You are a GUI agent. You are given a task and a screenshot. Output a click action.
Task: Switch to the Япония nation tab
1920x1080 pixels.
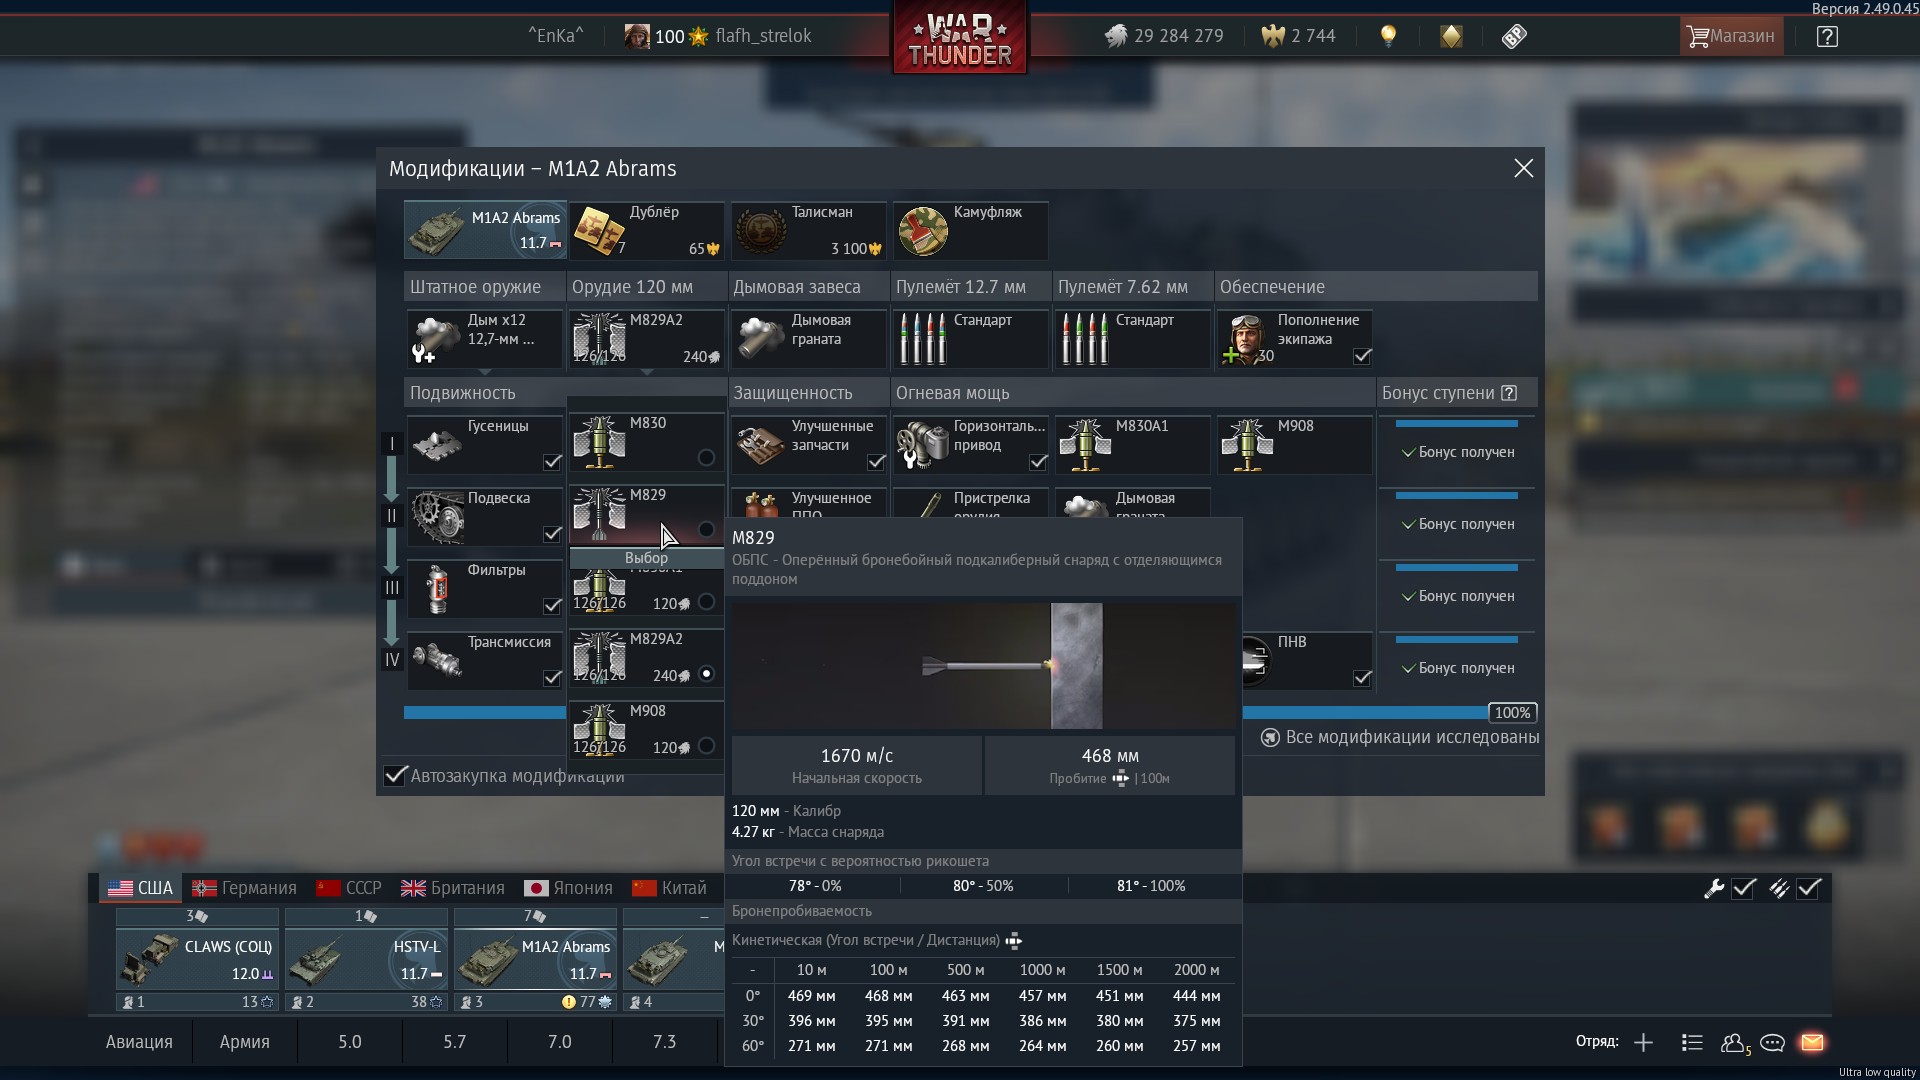(568, 888)
